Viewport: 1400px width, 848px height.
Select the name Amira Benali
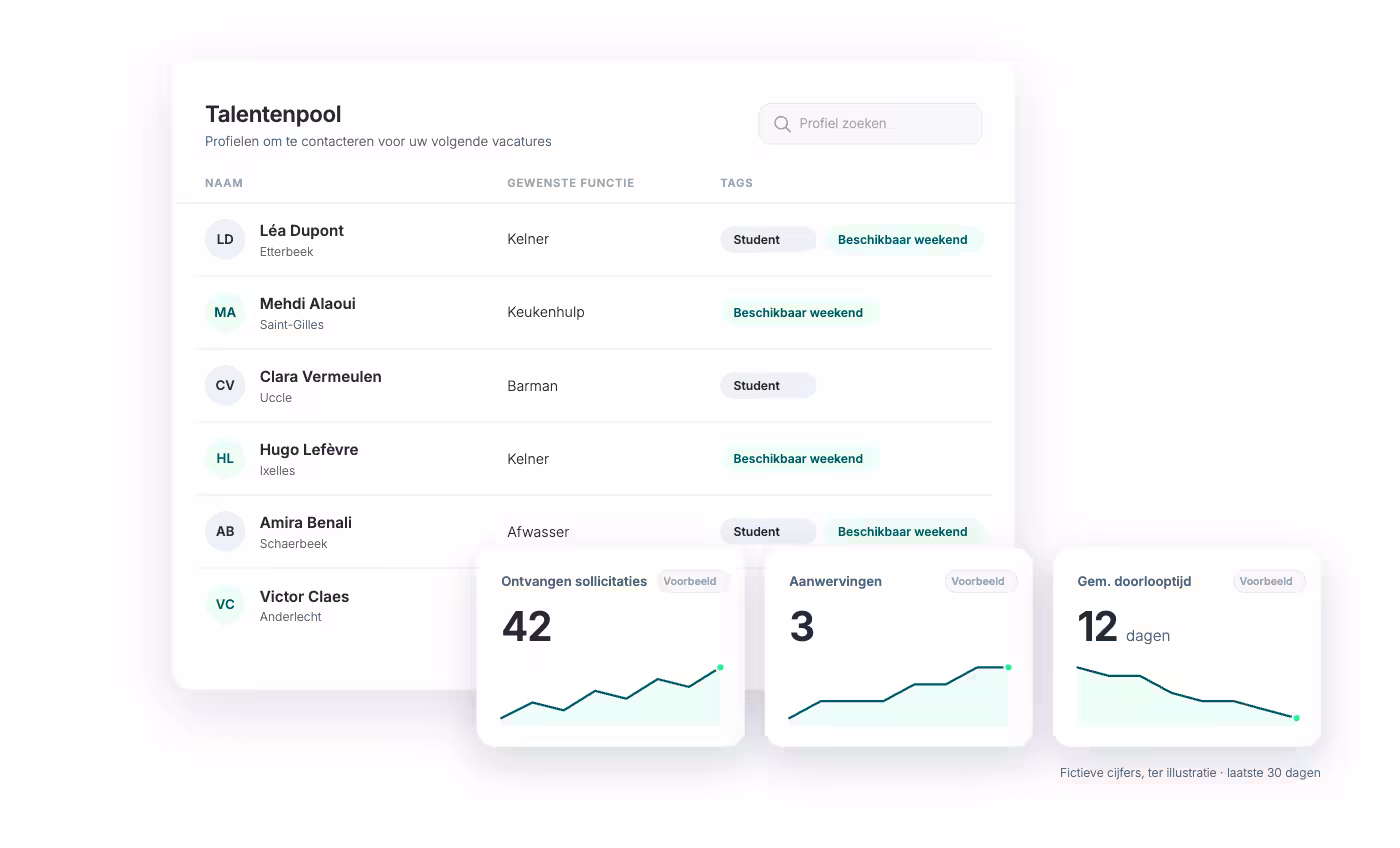tap(306, 523)
